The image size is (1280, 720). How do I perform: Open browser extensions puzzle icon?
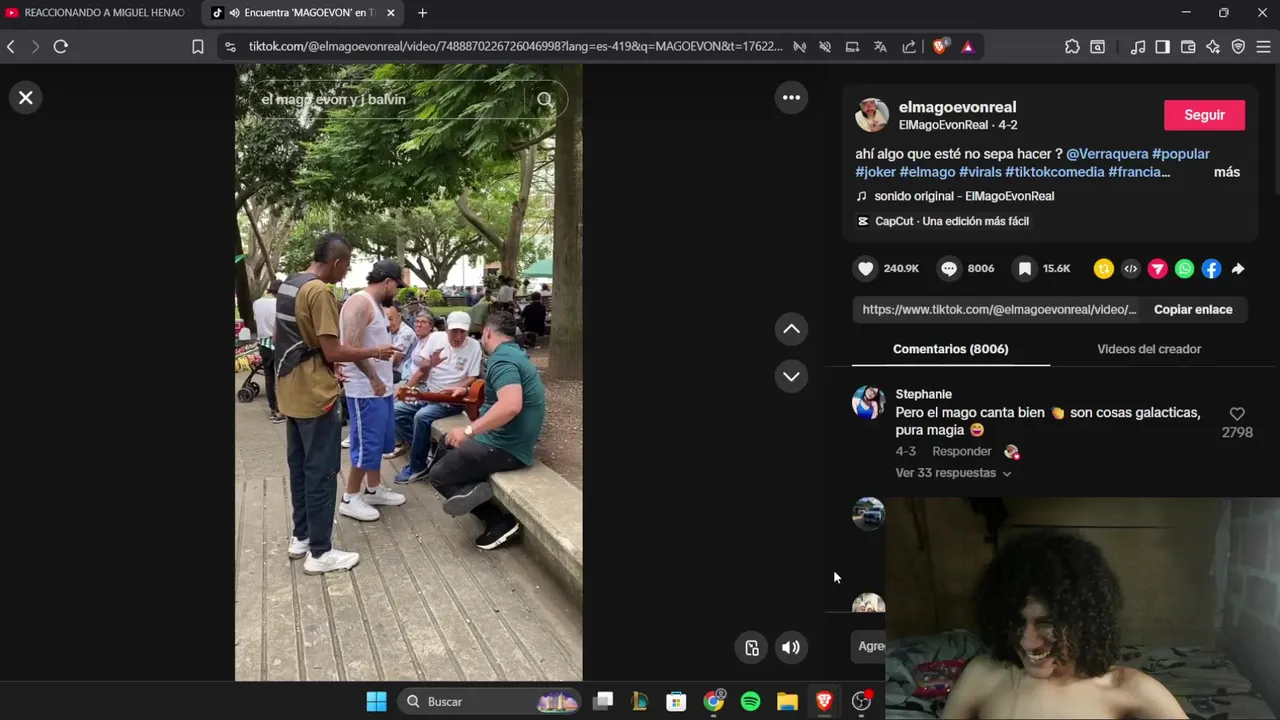click(1072, 46)
